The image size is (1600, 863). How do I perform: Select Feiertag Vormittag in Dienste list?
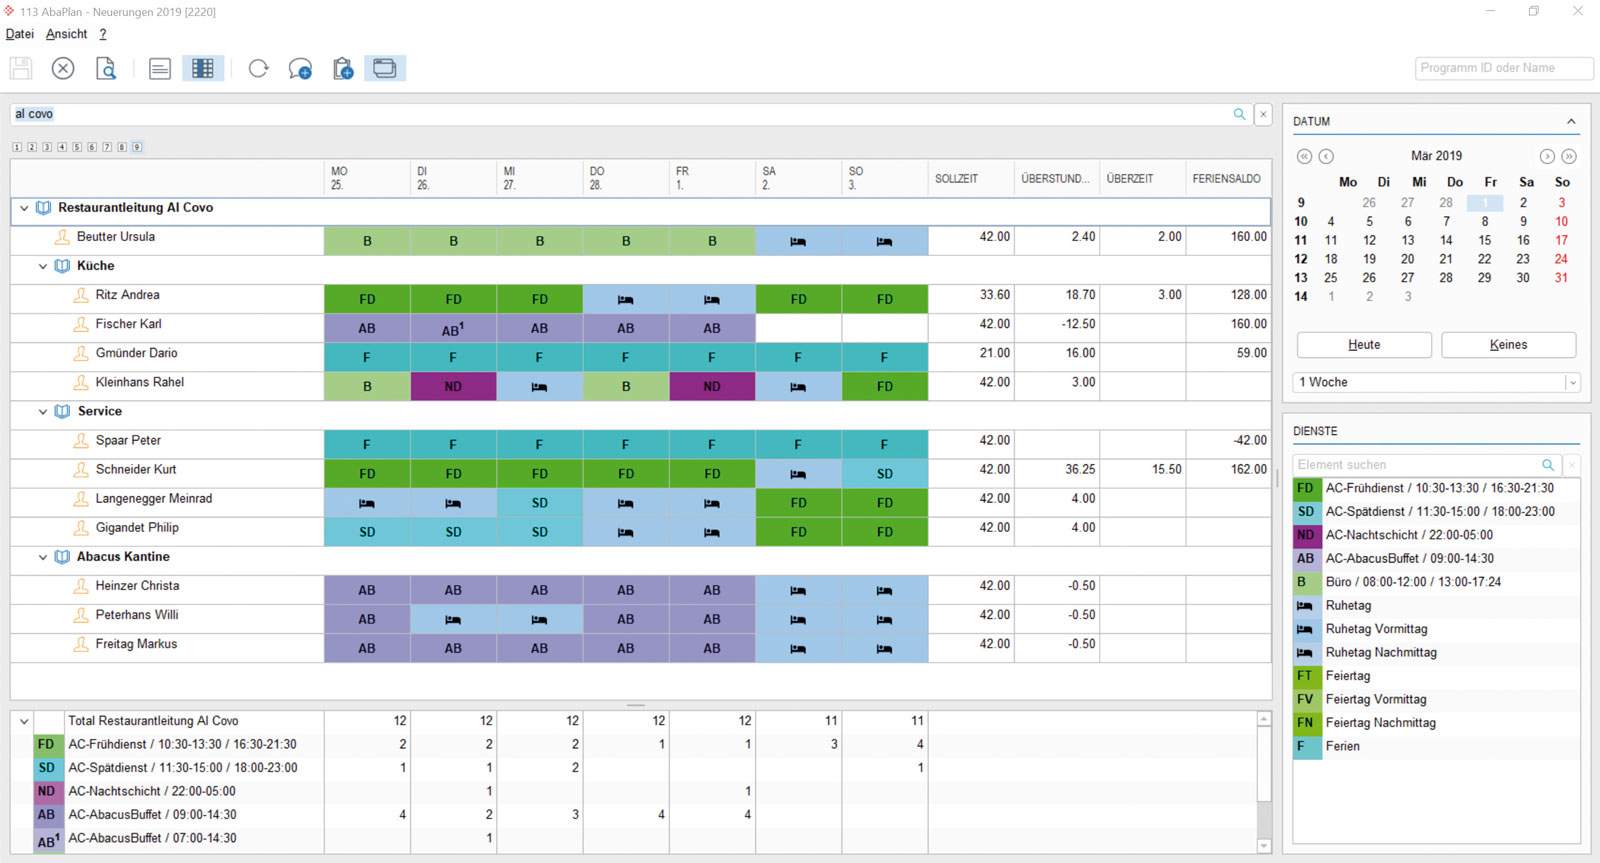tap(1436, 700)
